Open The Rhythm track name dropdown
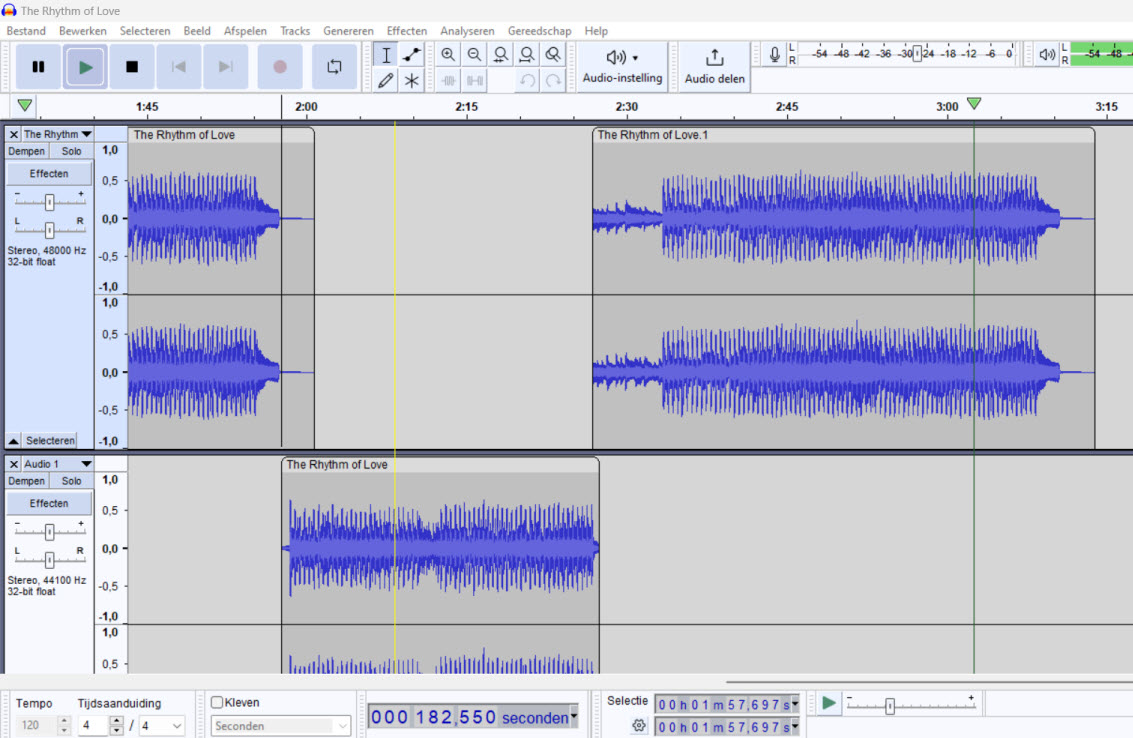Viewport: 1133px width, 738px height. pos(57,134)
